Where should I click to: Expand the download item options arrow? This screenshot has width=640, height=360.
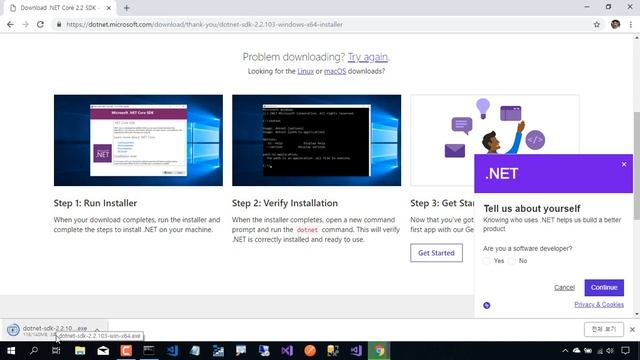point(97,330)
